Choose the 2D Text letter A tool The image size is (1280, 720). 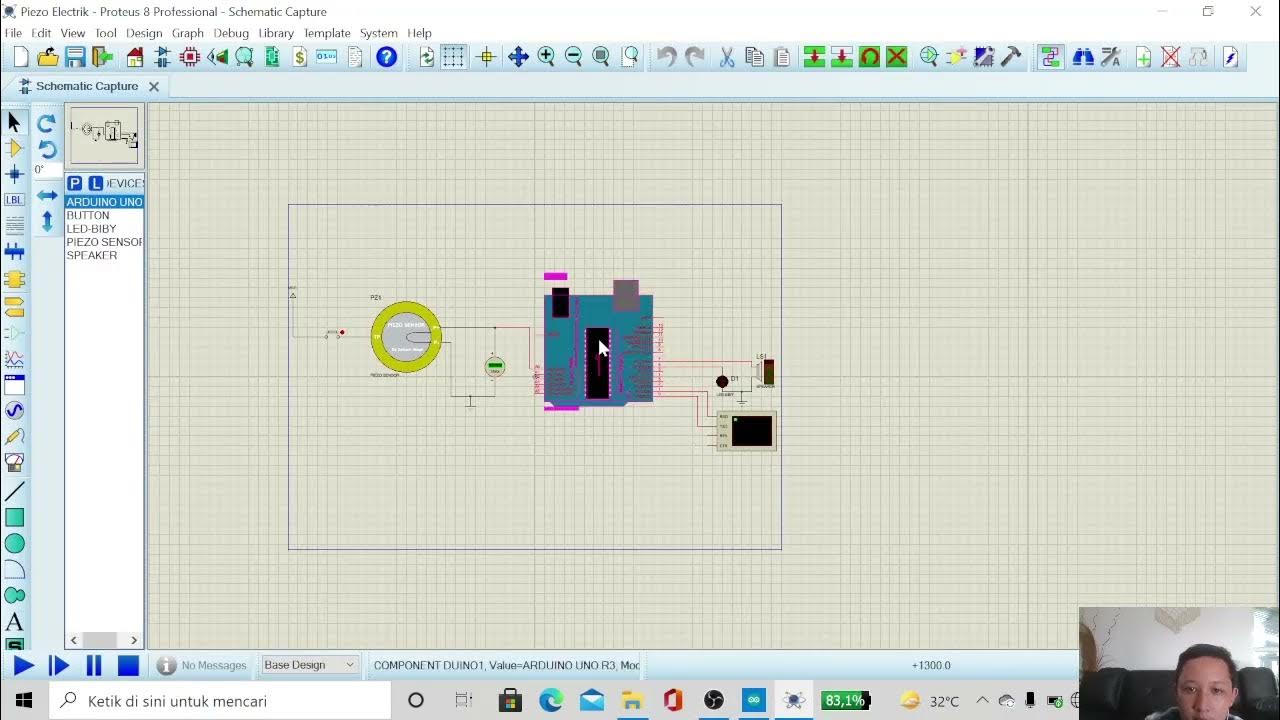tap(14, 622)
